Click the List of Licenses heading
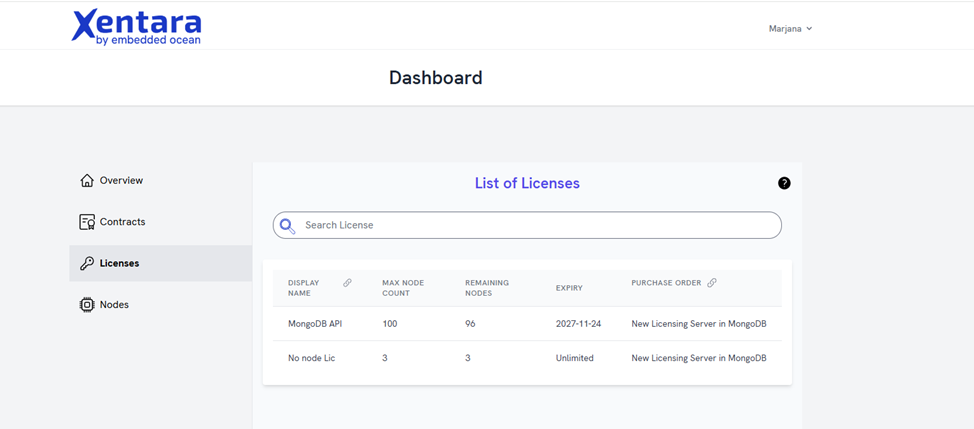 [527, 183]
